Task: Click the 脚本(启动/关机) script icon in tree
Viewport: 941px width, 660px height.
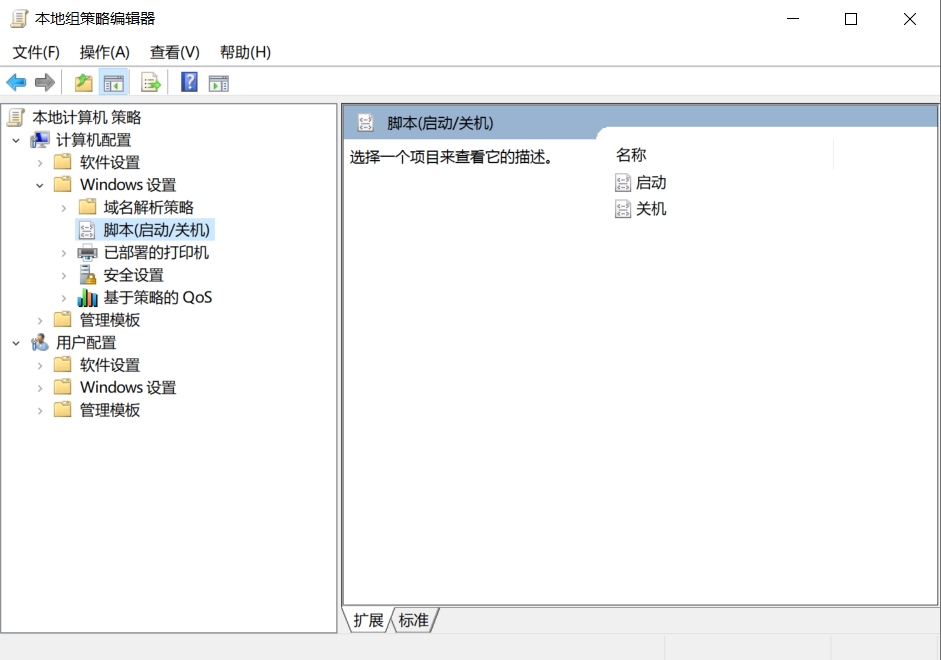Action: 87,230
